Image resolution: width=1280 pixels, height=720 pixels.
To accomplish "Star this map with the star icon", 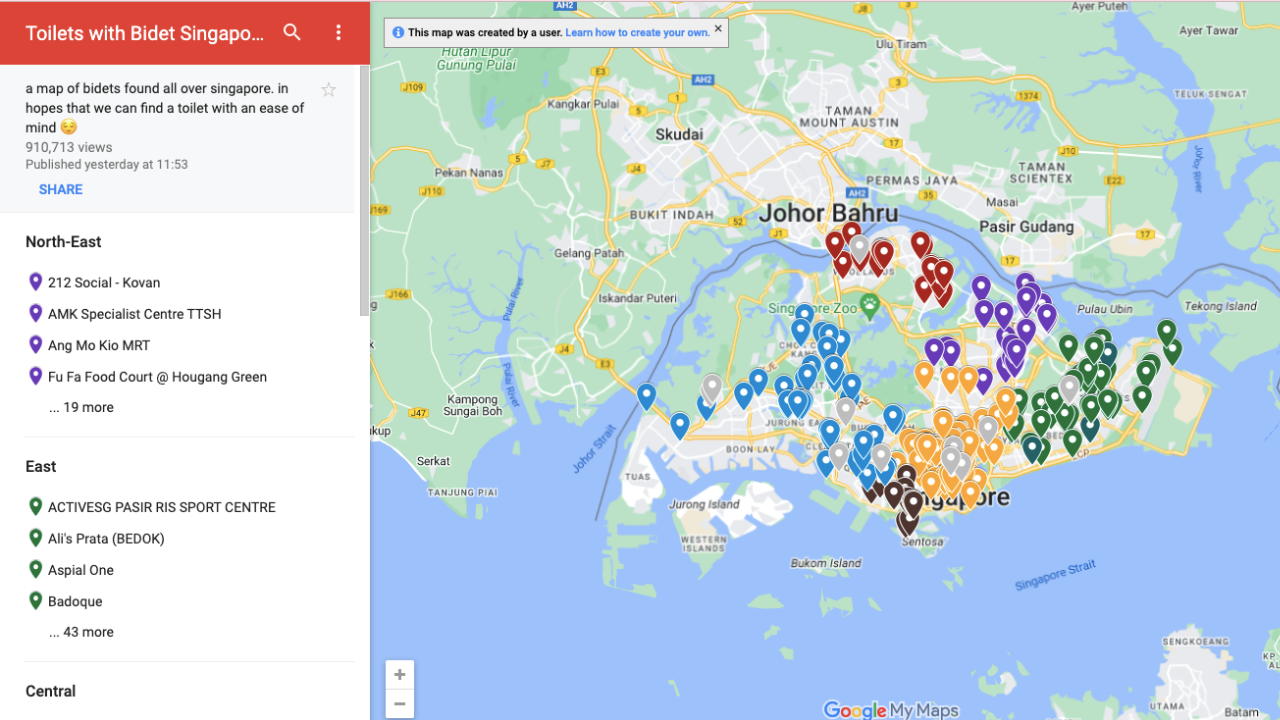I will [x=328, y=90].
